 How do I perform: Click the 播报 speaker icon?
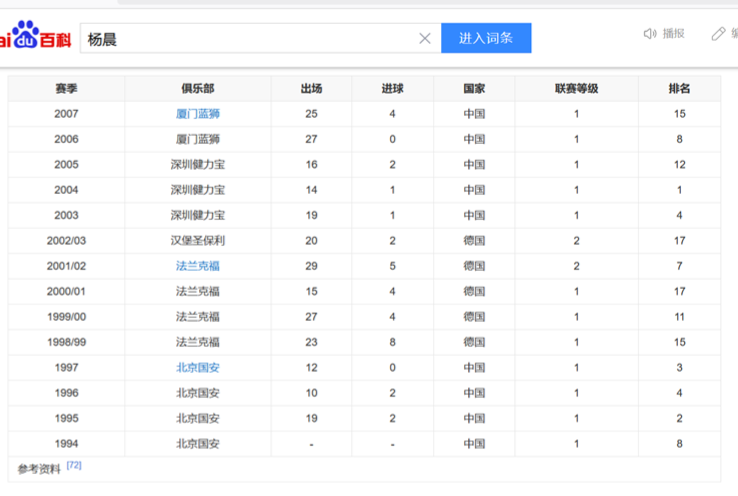[650, 33]
